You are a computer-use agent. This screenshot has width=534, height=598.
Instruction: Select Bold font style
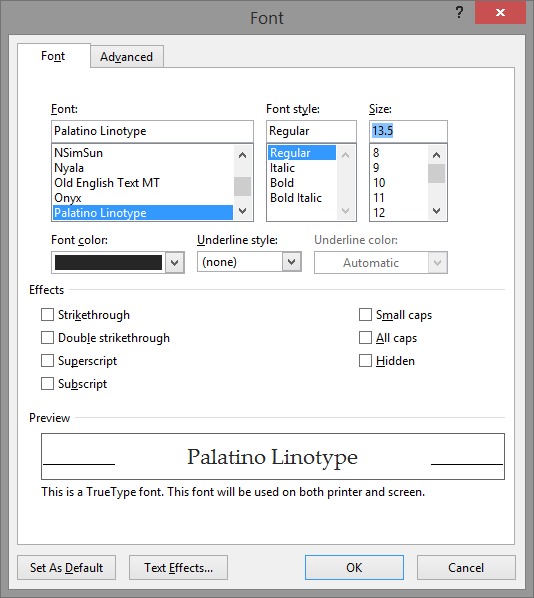(302, 183)
